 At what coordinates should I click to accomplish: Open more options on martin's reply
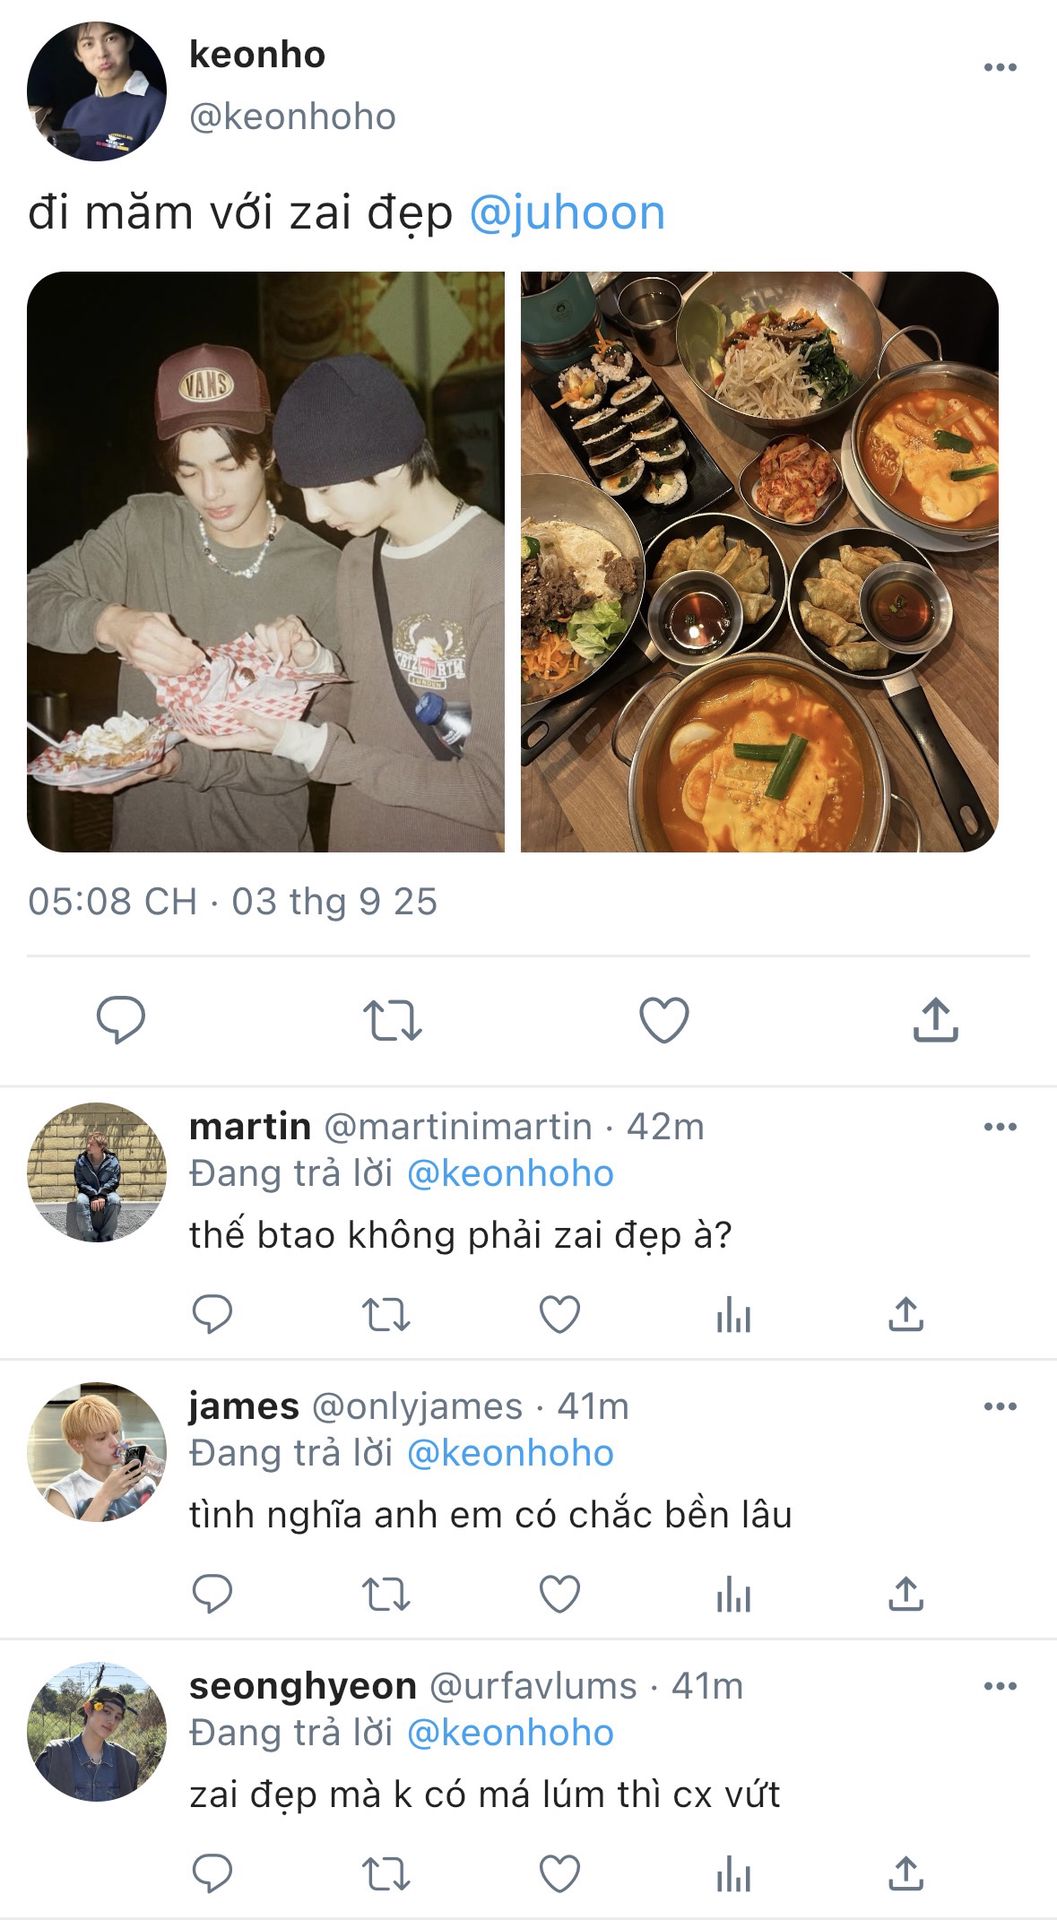(1000, 1127)
